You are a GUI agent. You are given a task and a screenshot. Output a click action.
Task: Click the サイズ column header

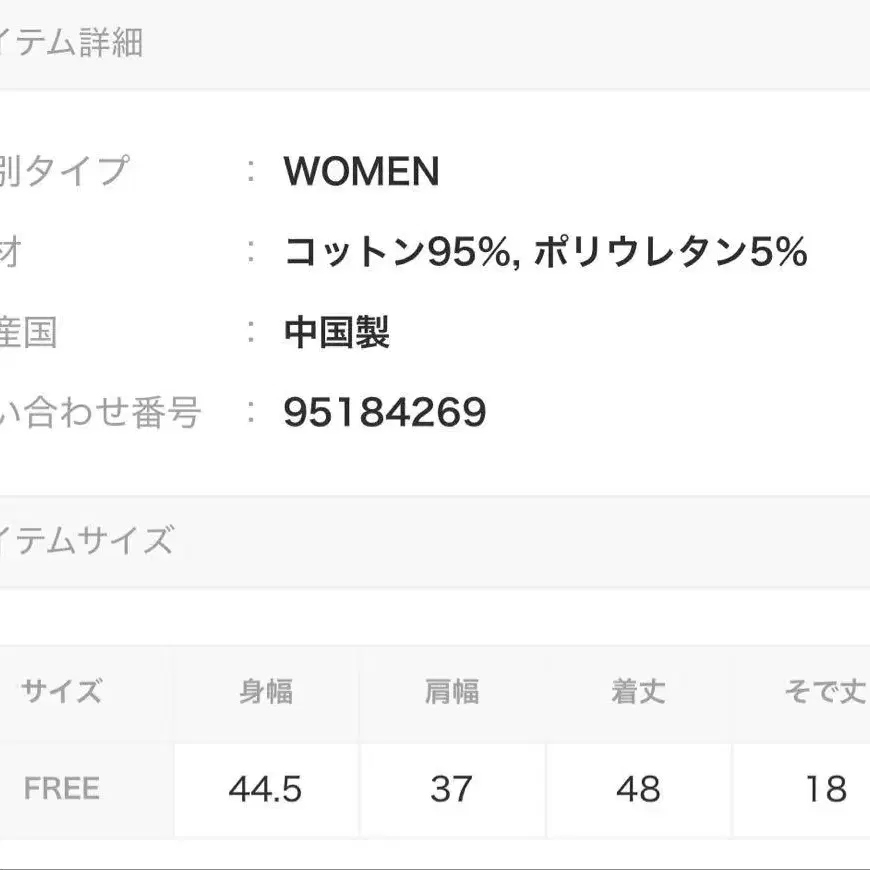tap(61, 691)
